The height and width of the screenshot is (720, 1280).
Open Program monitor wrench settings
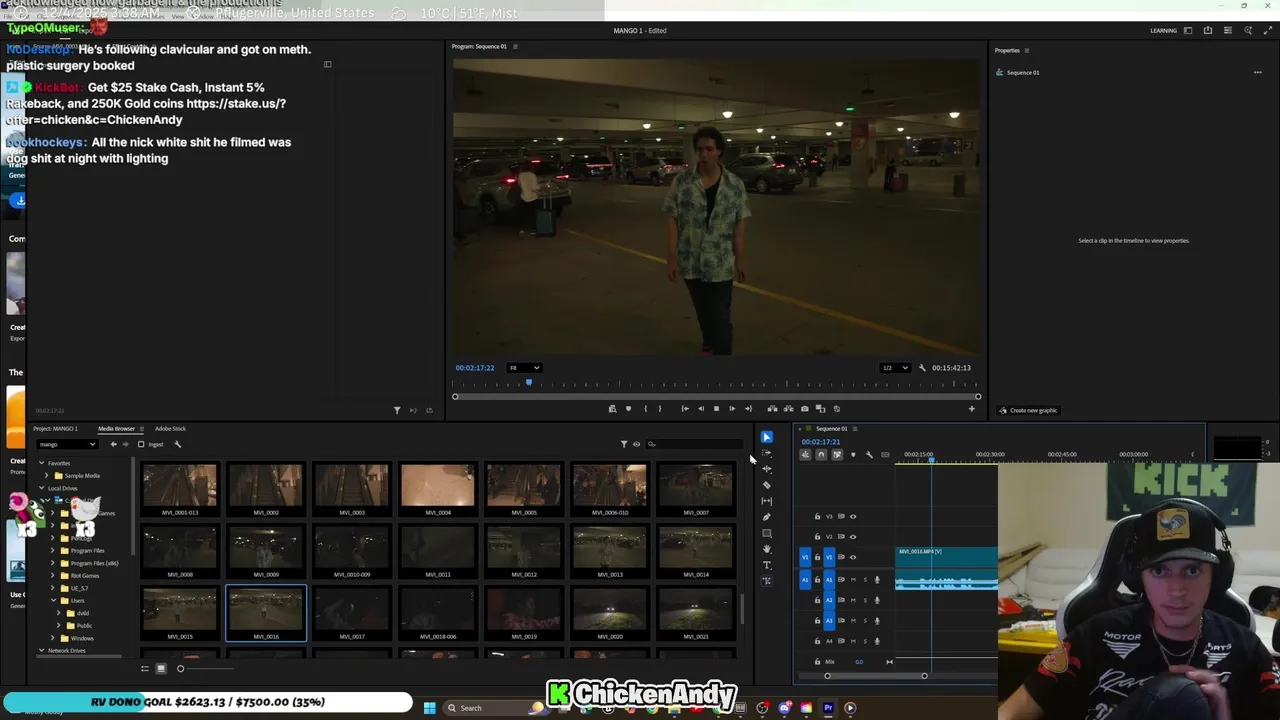coord(922,368)
